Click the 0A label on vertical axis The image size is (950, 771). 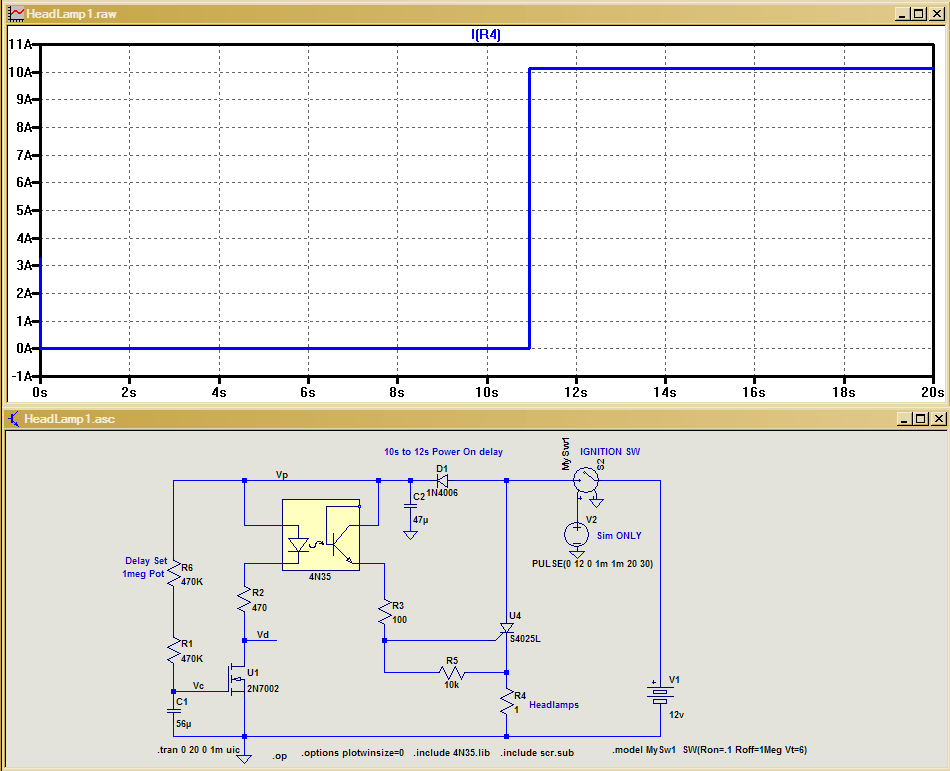pos(24,348)
